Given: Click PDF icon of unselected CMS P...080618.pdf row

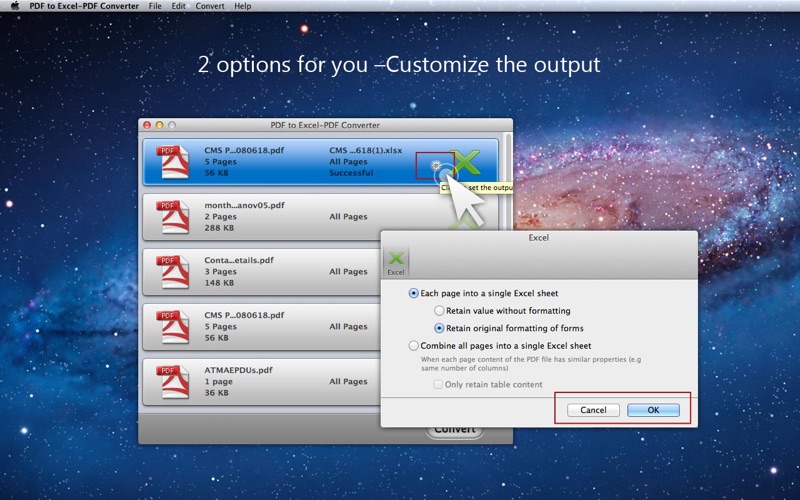Looking at the screenshot, I should click(x=172, y=327).
